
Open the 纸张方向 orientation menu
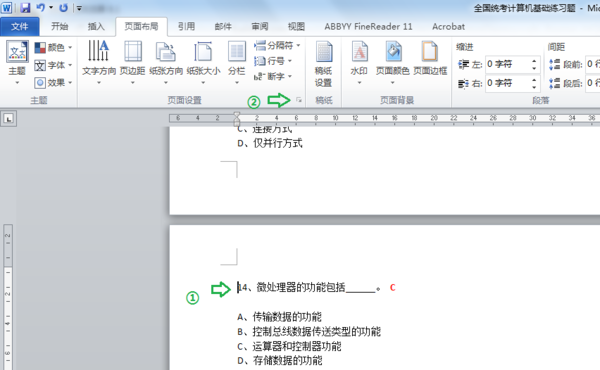click(x=166, y=62)
